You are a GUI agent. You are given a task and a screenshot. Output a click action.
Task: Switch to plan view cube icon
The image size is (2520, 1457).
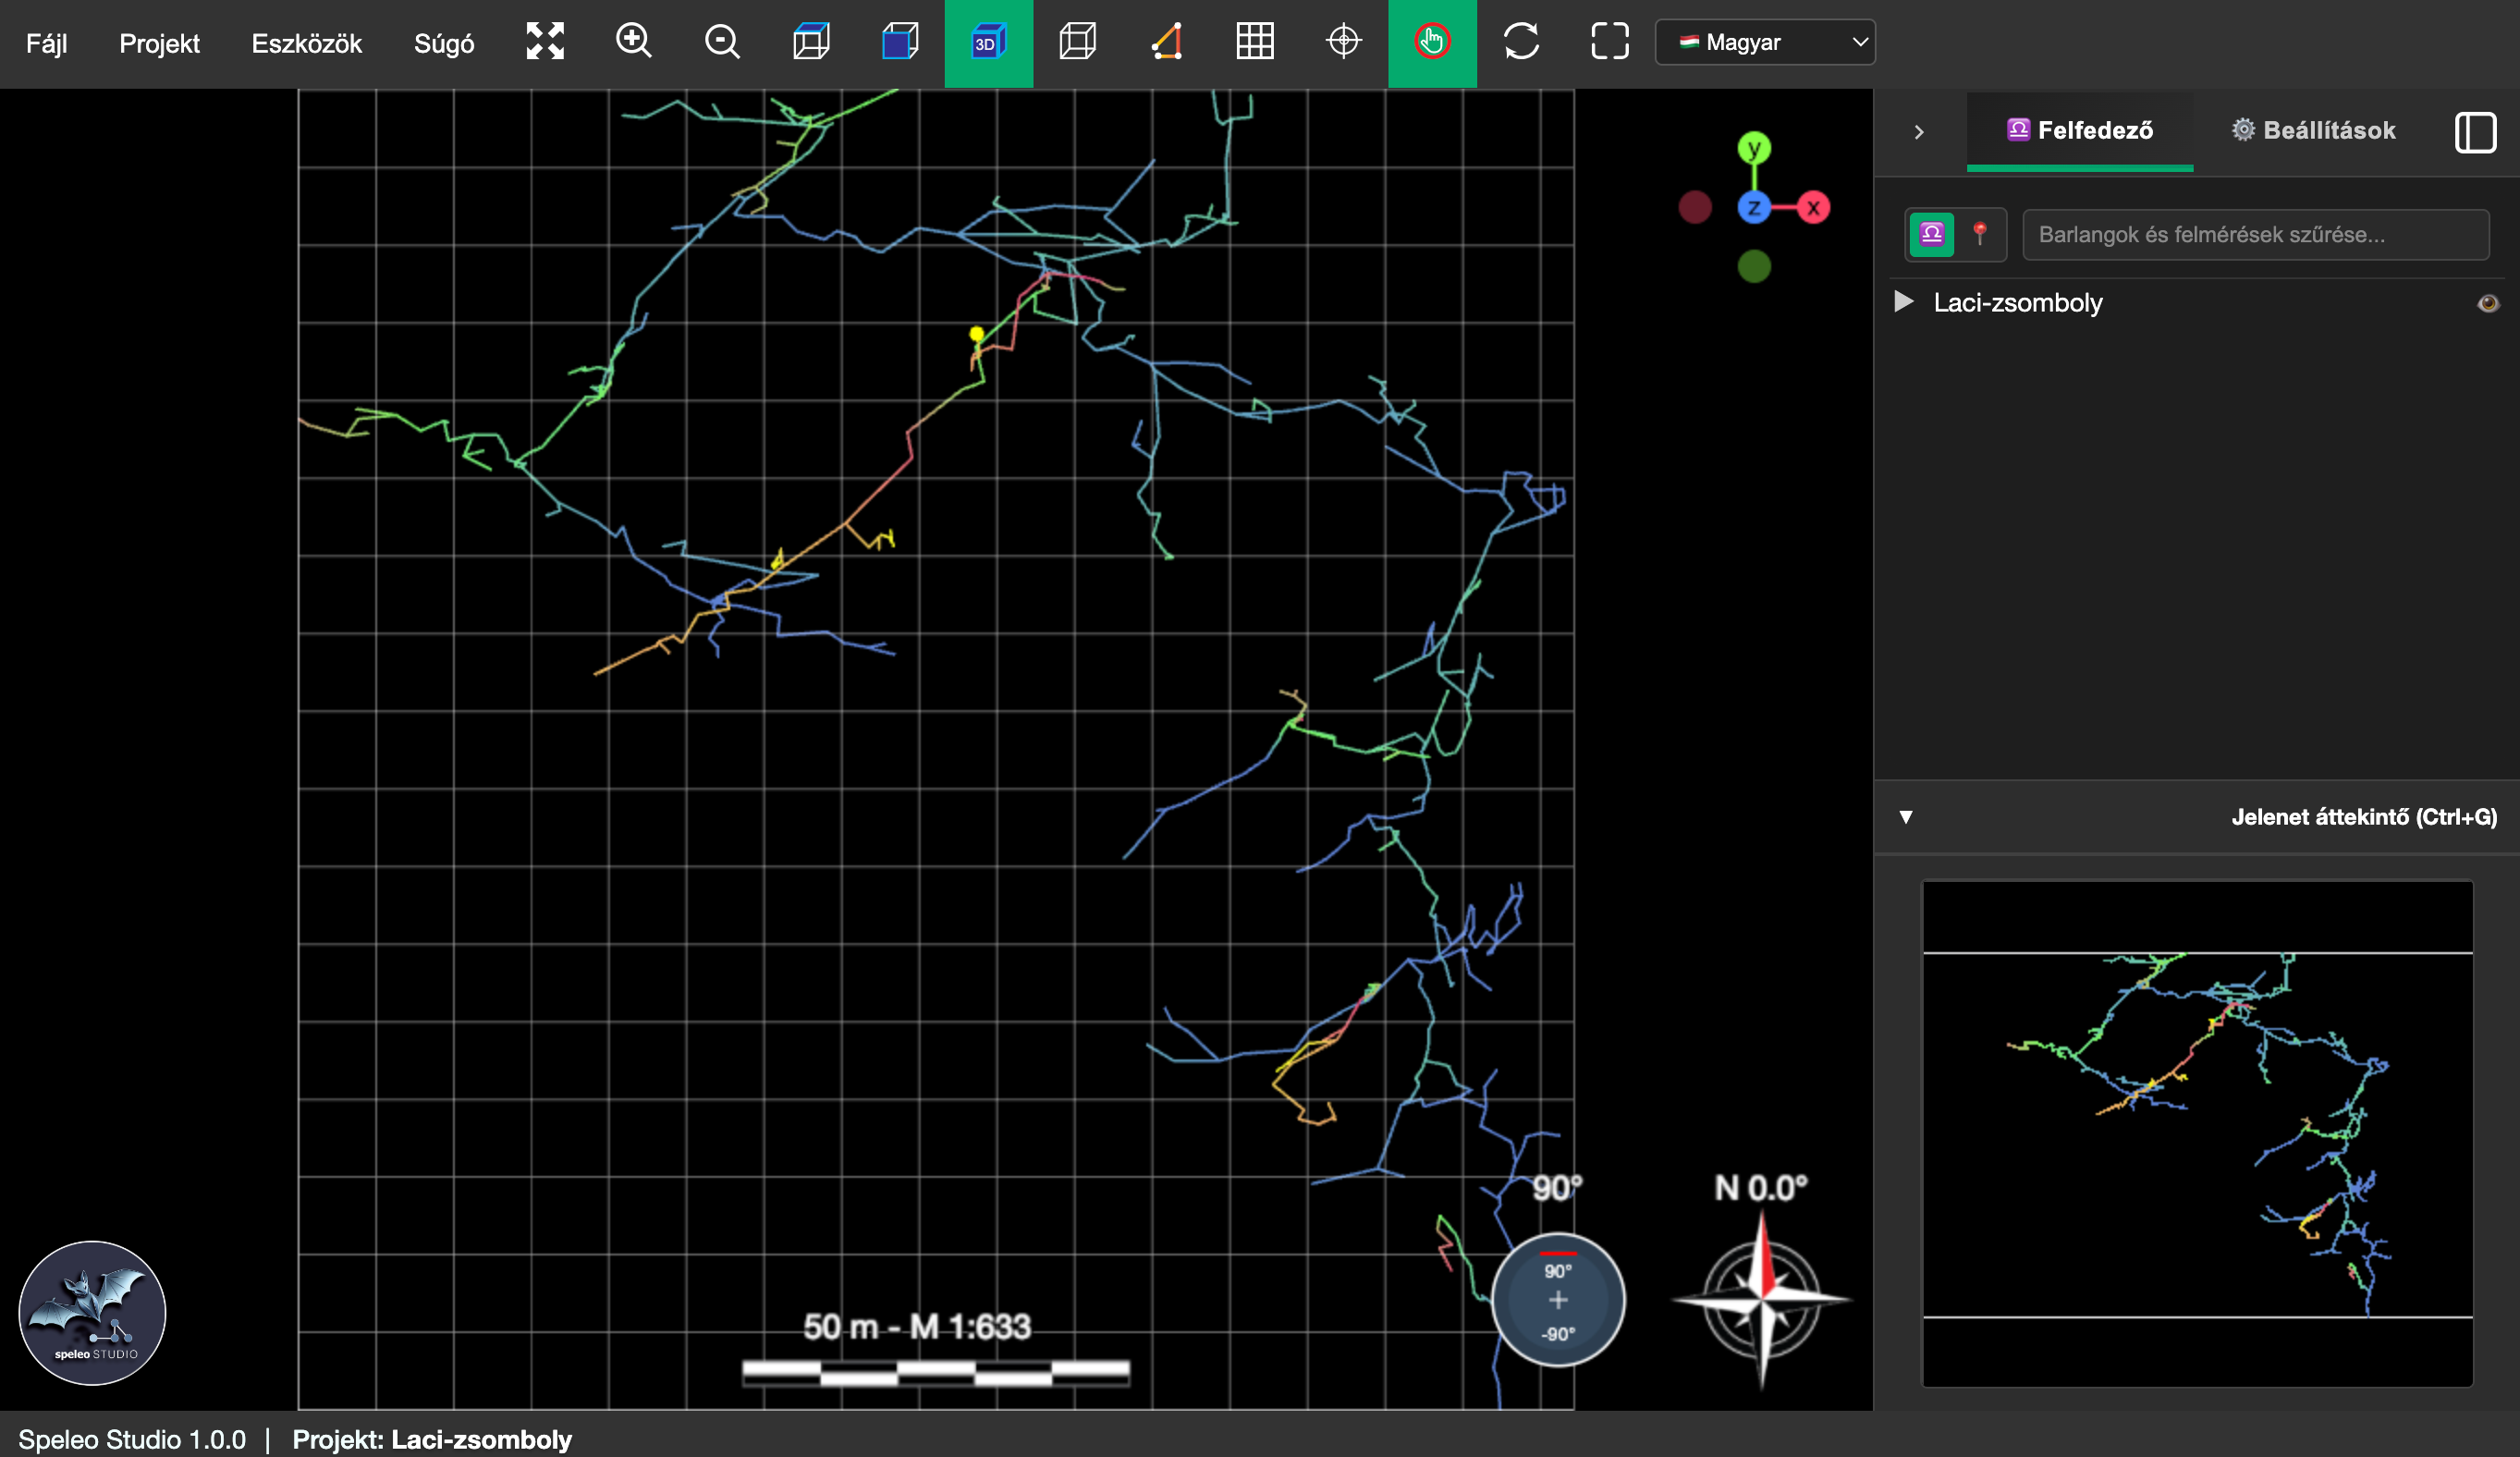811,42
